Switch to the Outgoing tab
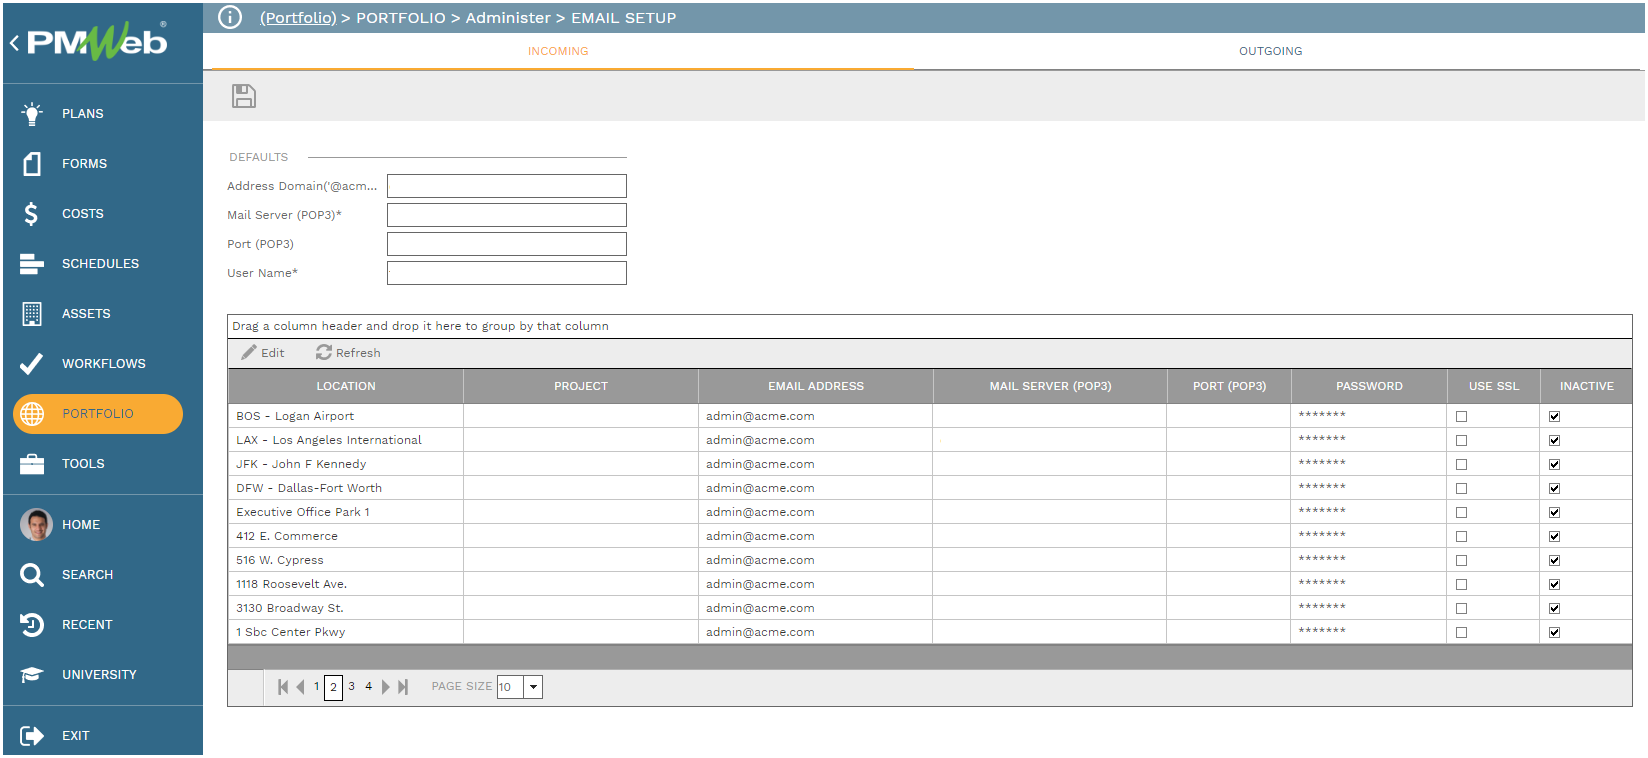 [x=1270, y=51]
